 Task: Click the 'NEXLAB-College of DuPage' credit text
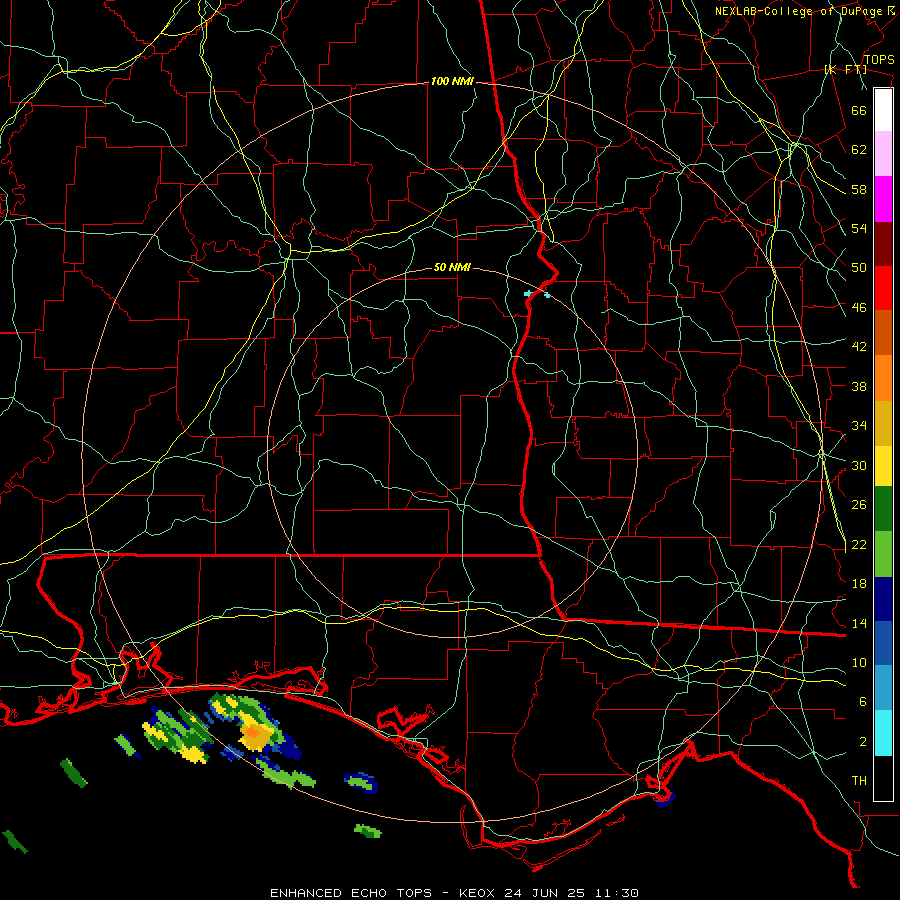pos(799,11)
